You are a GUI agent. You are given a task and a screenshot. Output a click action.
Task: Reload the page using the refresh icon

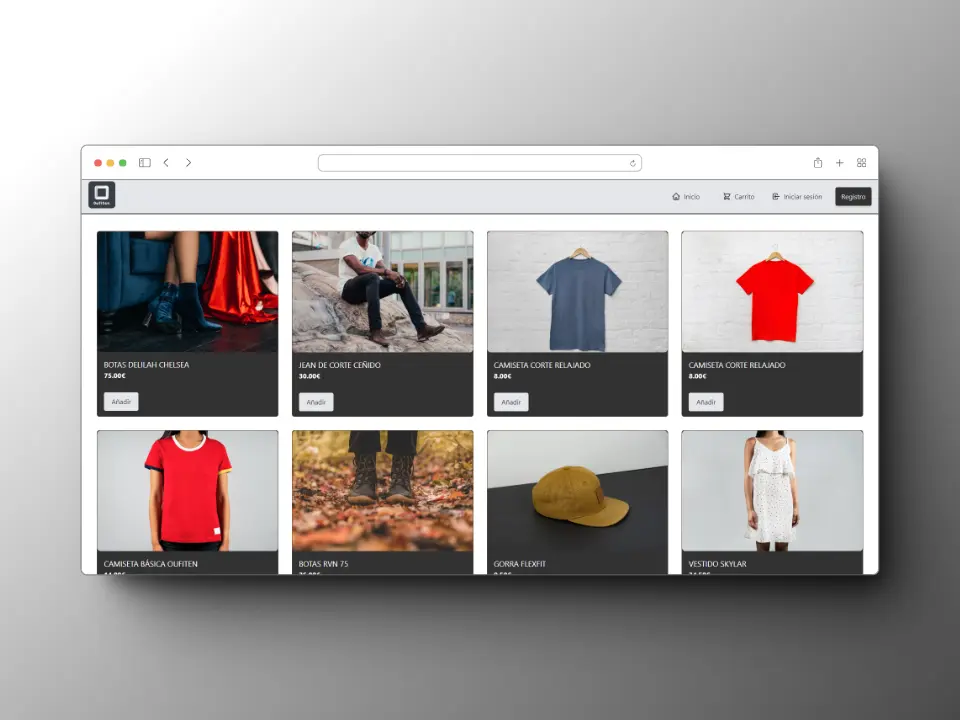click(x=632, y=163)
